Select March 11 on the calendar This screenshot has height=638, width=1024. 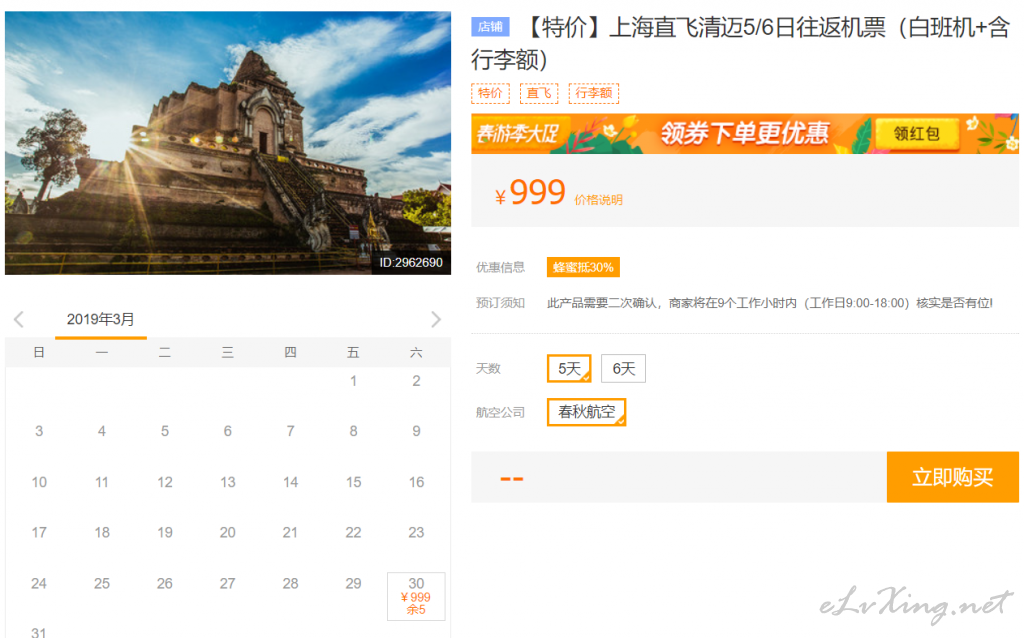(x=102, y=483)
